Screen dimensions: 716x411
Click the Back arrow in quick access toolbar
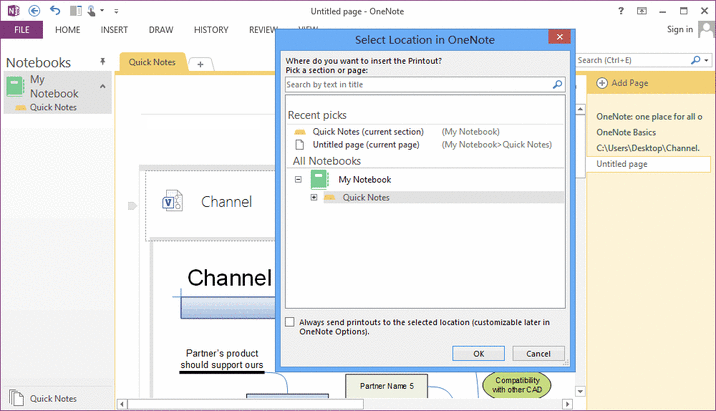click(34, 11)
